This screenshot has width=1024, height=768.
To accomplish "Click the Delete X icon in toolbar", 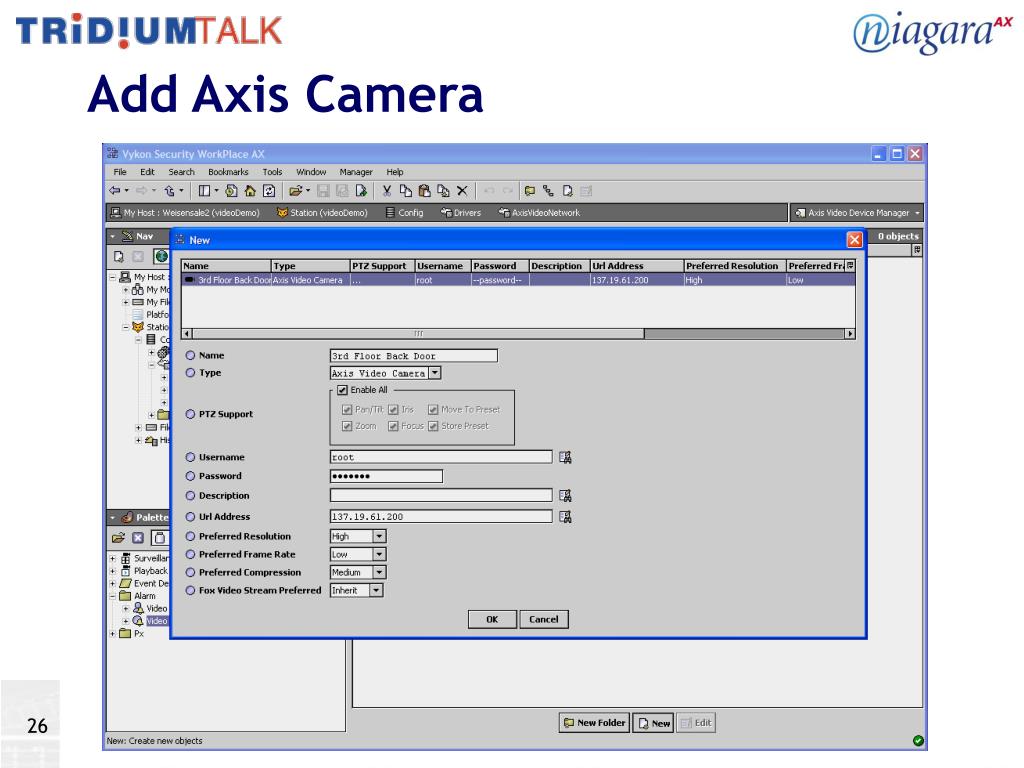I will tap(462, 191).
